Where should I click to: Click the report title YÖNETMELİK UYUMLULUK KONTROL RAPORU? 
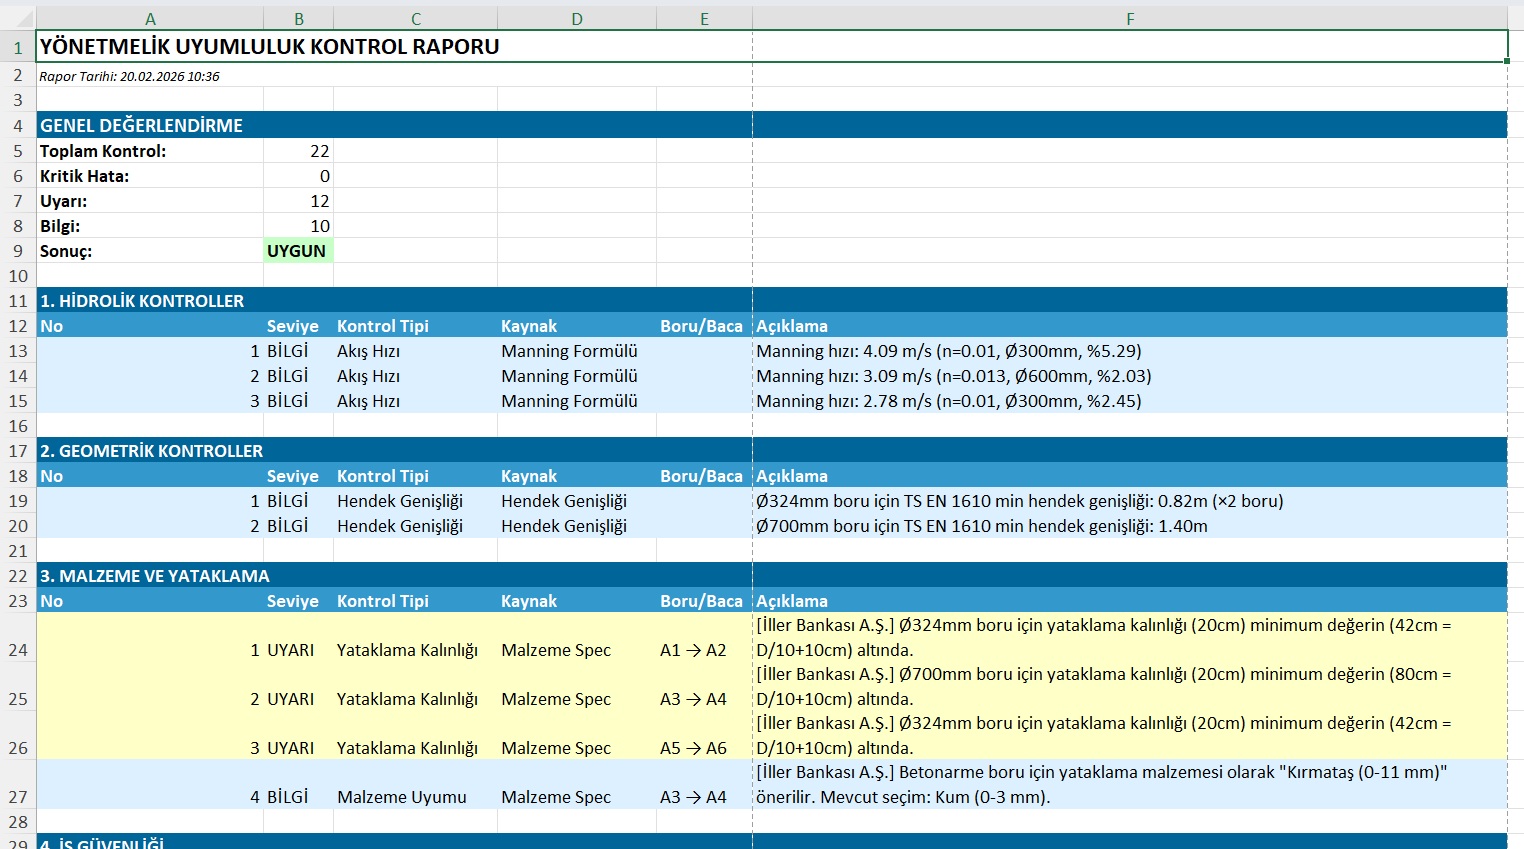click(x=269, y=47)
